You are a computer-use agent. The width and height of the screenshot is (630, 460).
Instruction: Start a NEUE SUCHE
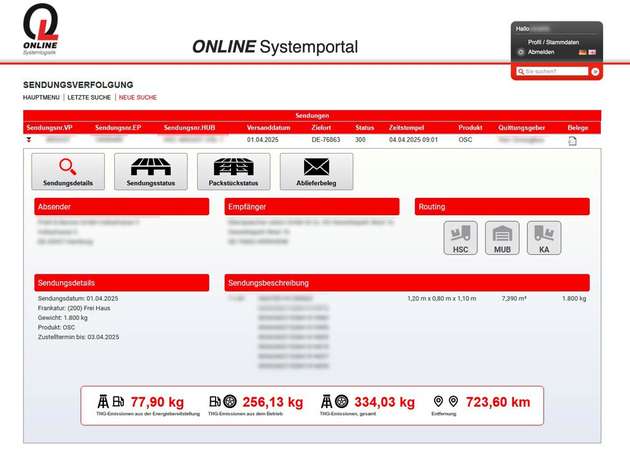138,97
